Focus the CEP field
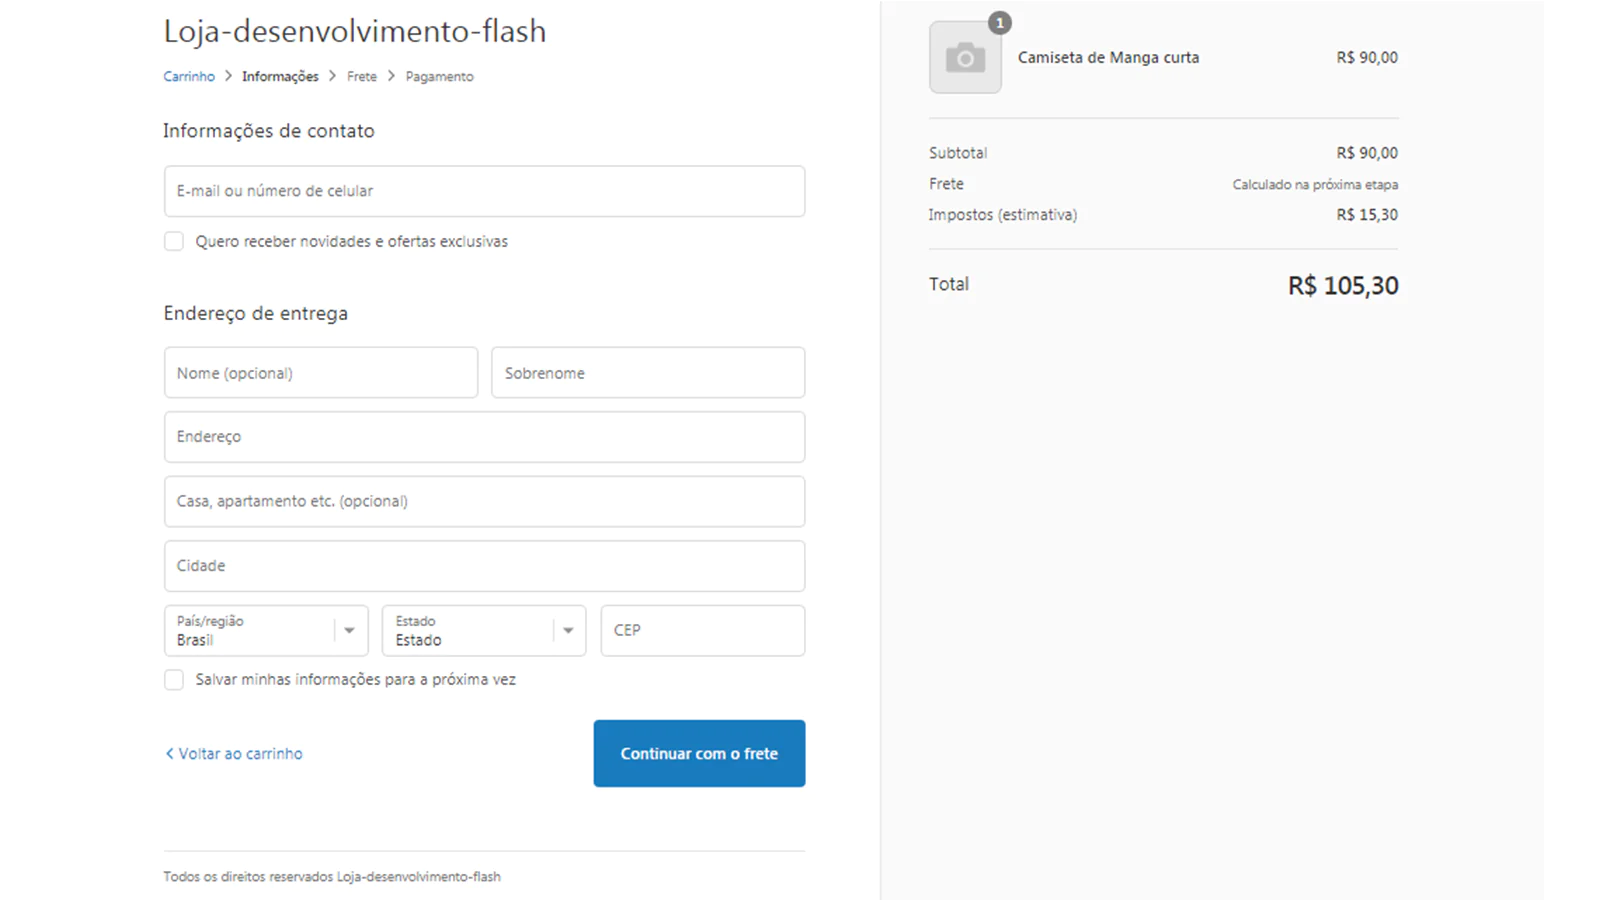The width and height of the screenshot is (1600, 900). point(703,631)
